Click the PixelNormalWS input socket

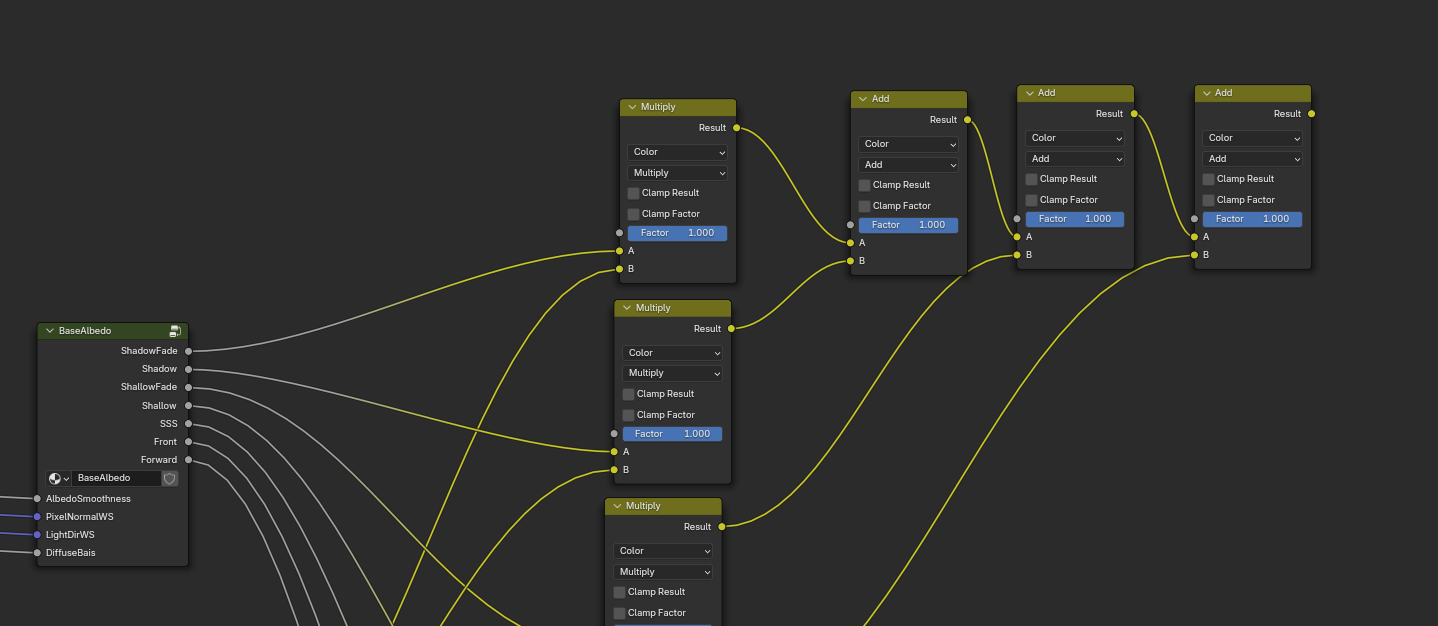tap(38, 517)
